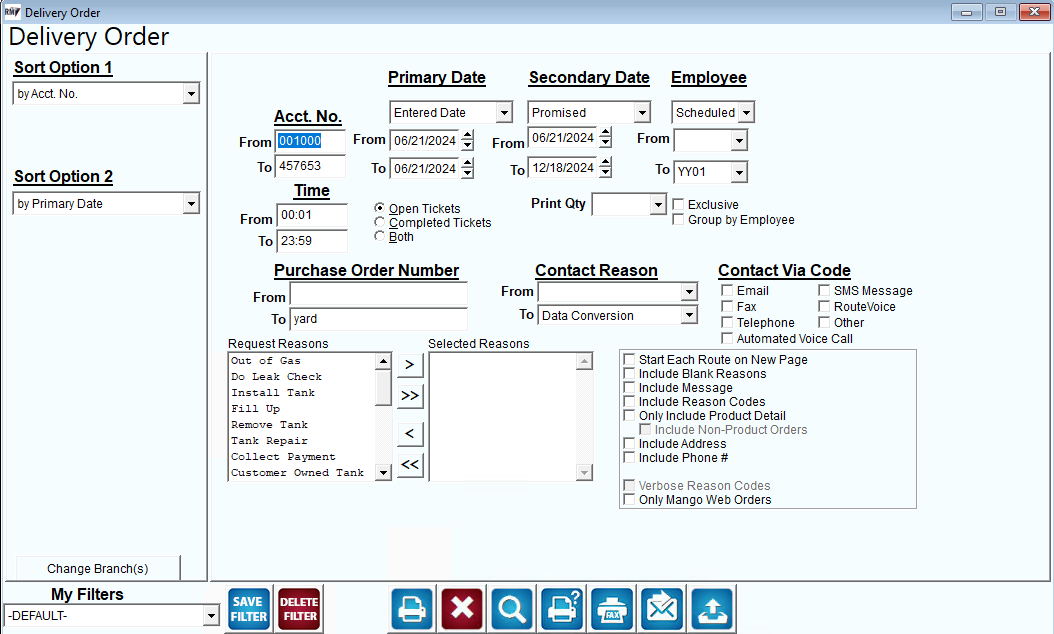Check Start Each Route on New Page
1054x634 pixels.
pos(629,360)
